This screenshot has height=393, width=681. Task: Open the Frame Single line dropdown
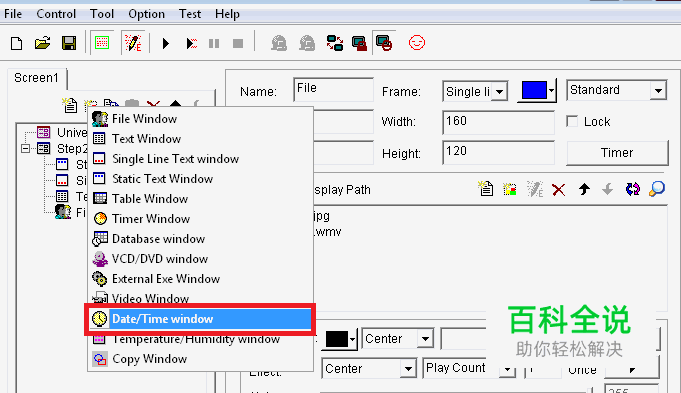pyautogui.click(x=499, y=92)
